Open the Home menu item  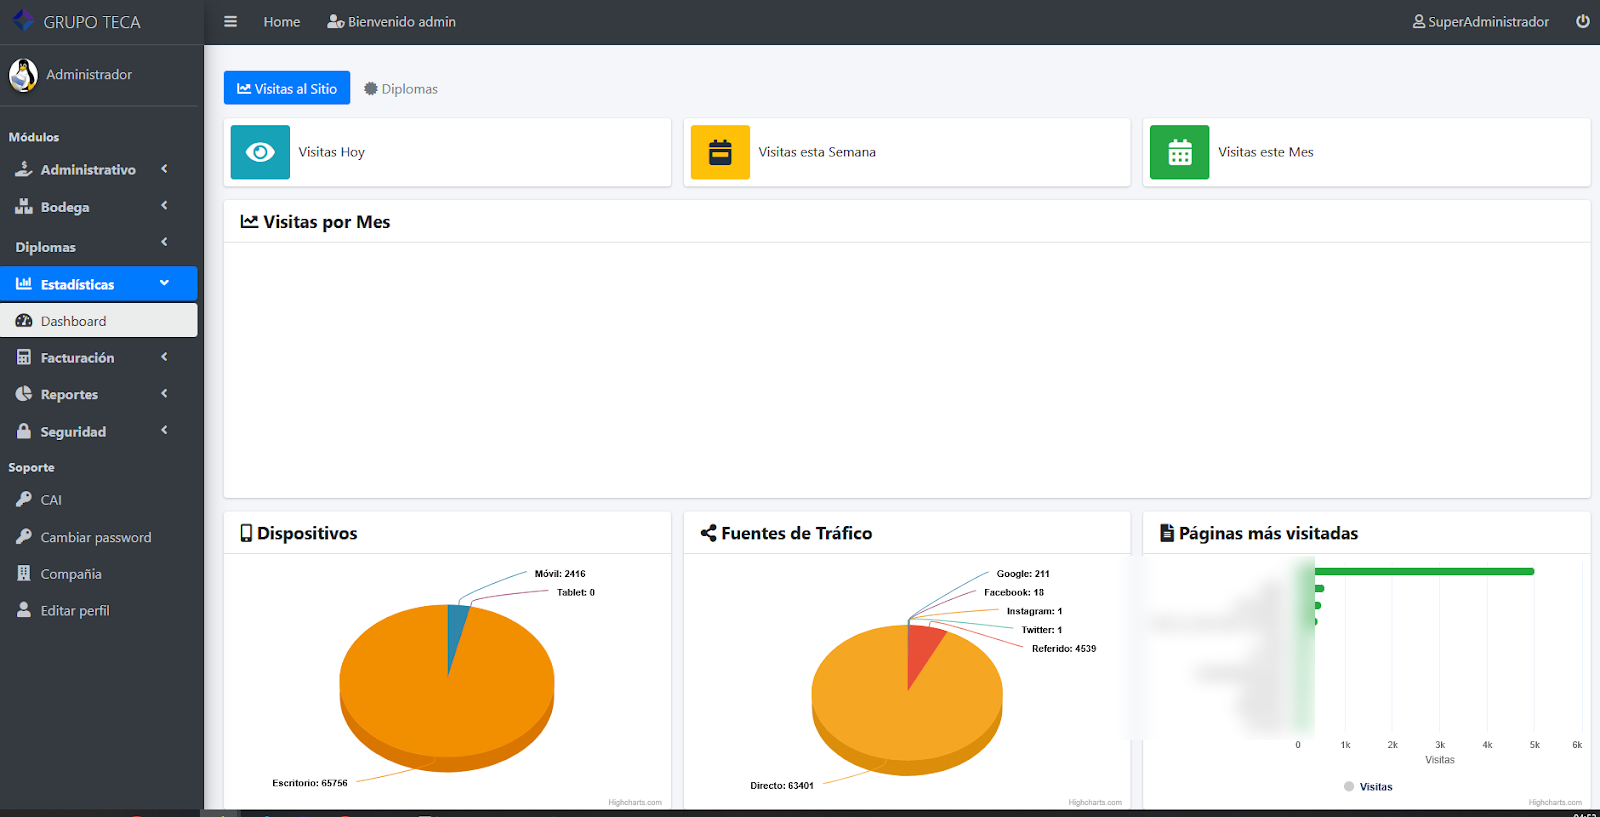pos(282,21)
